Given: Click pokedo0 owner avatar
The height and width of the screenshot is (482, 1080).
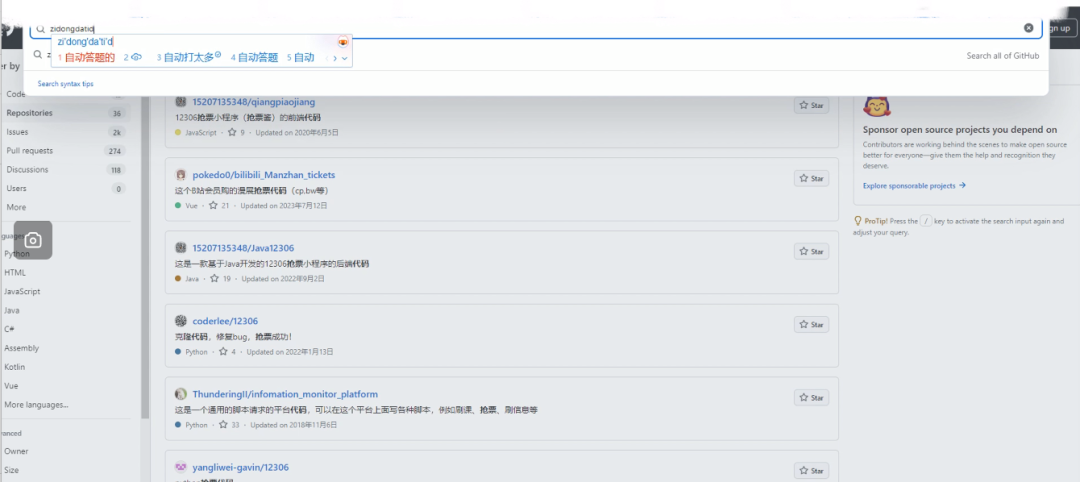Looking at the screenshot, I should [181, 175].
